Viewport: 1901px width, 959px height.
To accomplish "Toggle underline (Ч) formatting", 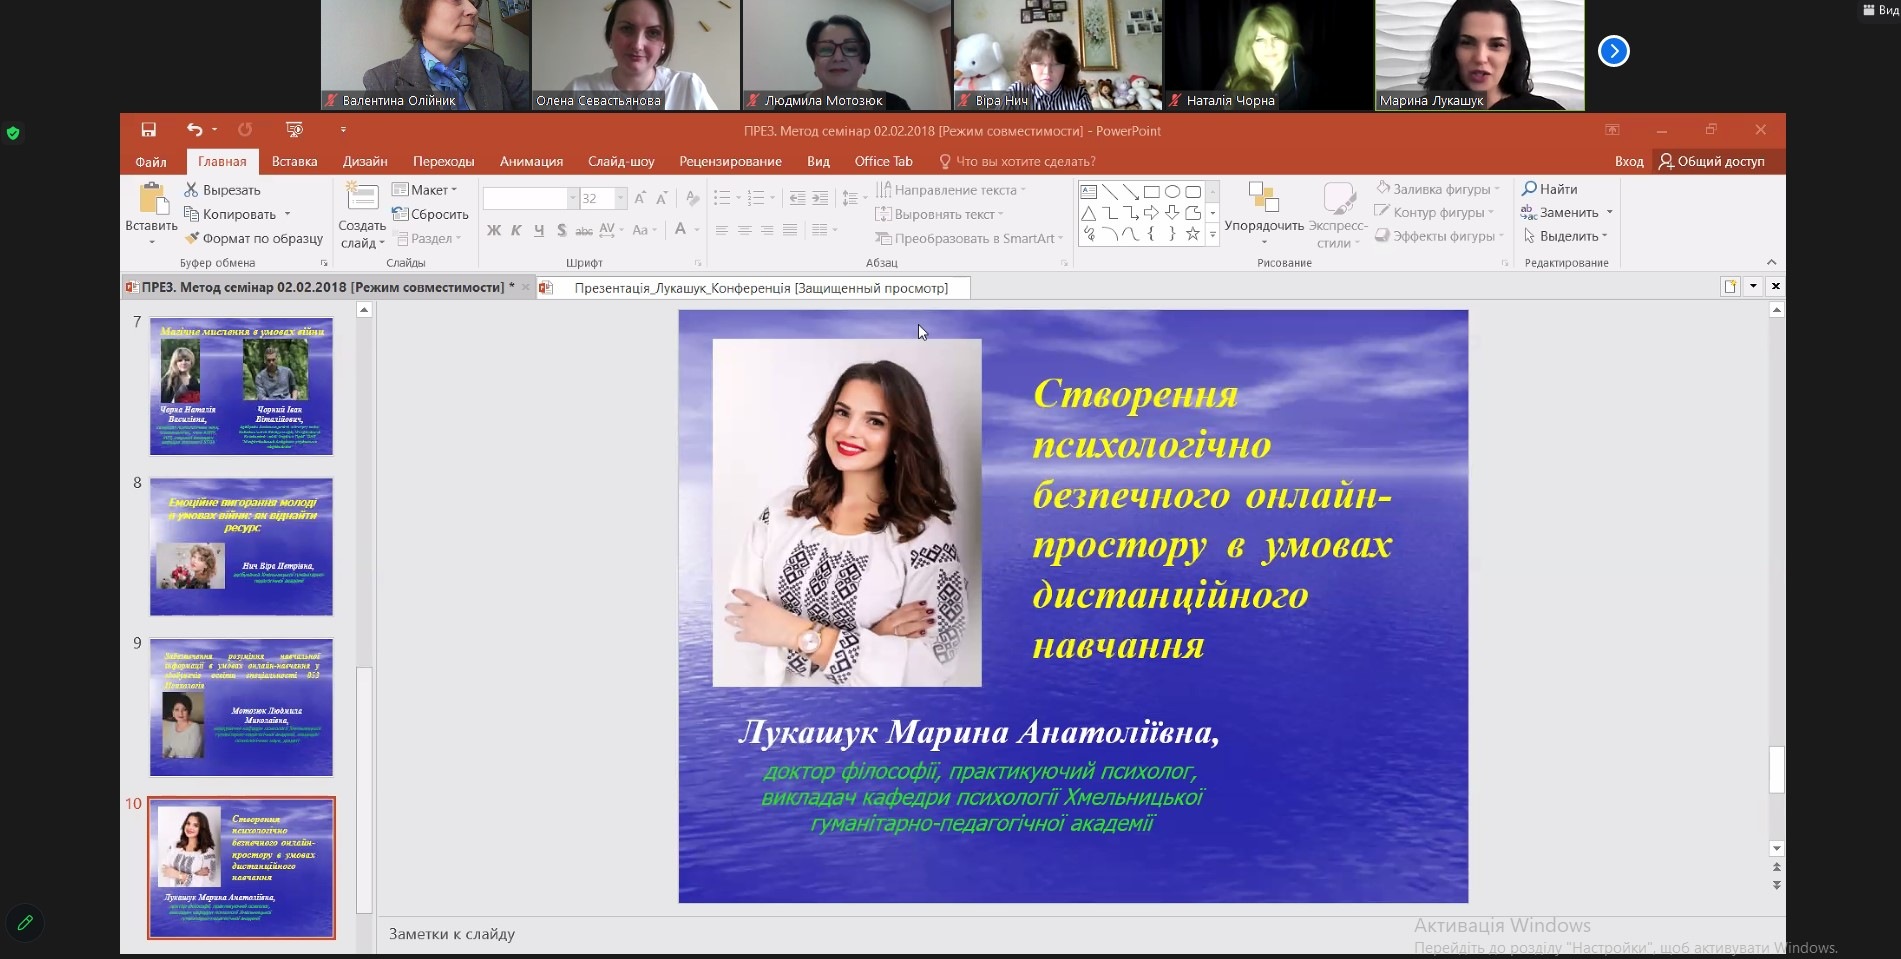I will tap(539, 231).
